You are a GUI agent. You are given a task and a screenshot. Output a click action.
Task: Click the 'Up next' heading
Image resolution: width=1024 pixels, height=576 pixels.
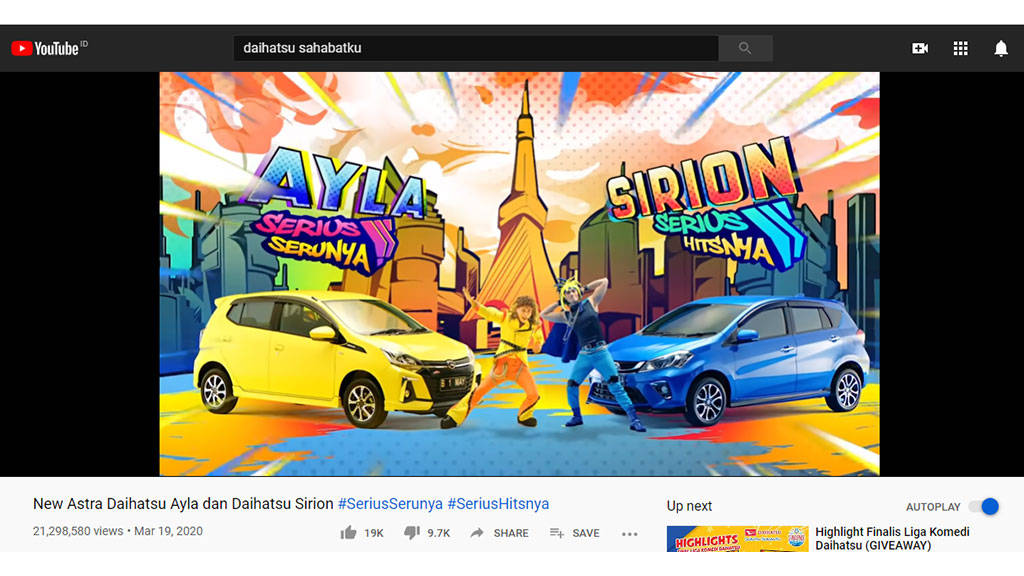click(689, 506)
